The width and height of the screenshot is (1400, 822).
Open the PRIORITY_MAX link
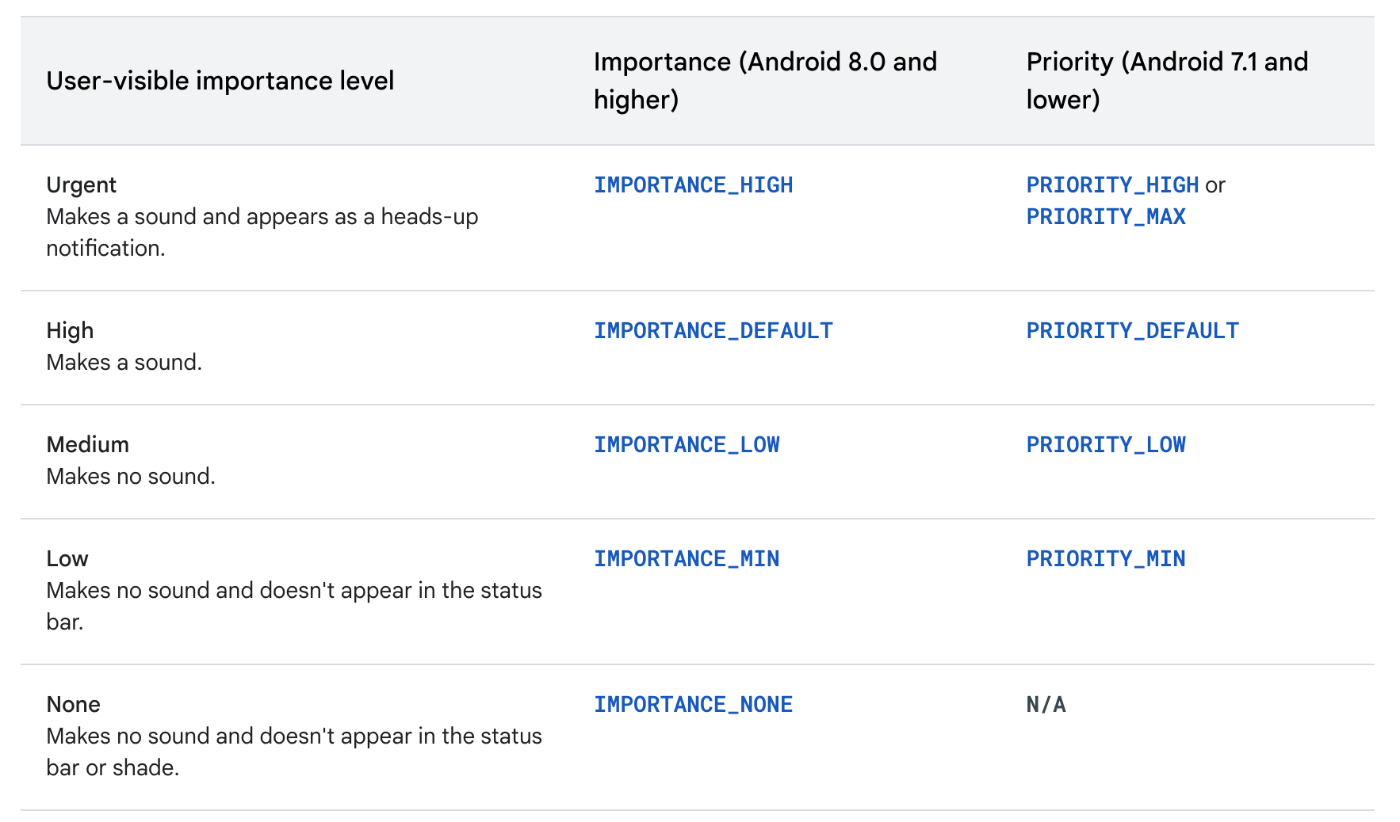click(x=1106, y=217)
